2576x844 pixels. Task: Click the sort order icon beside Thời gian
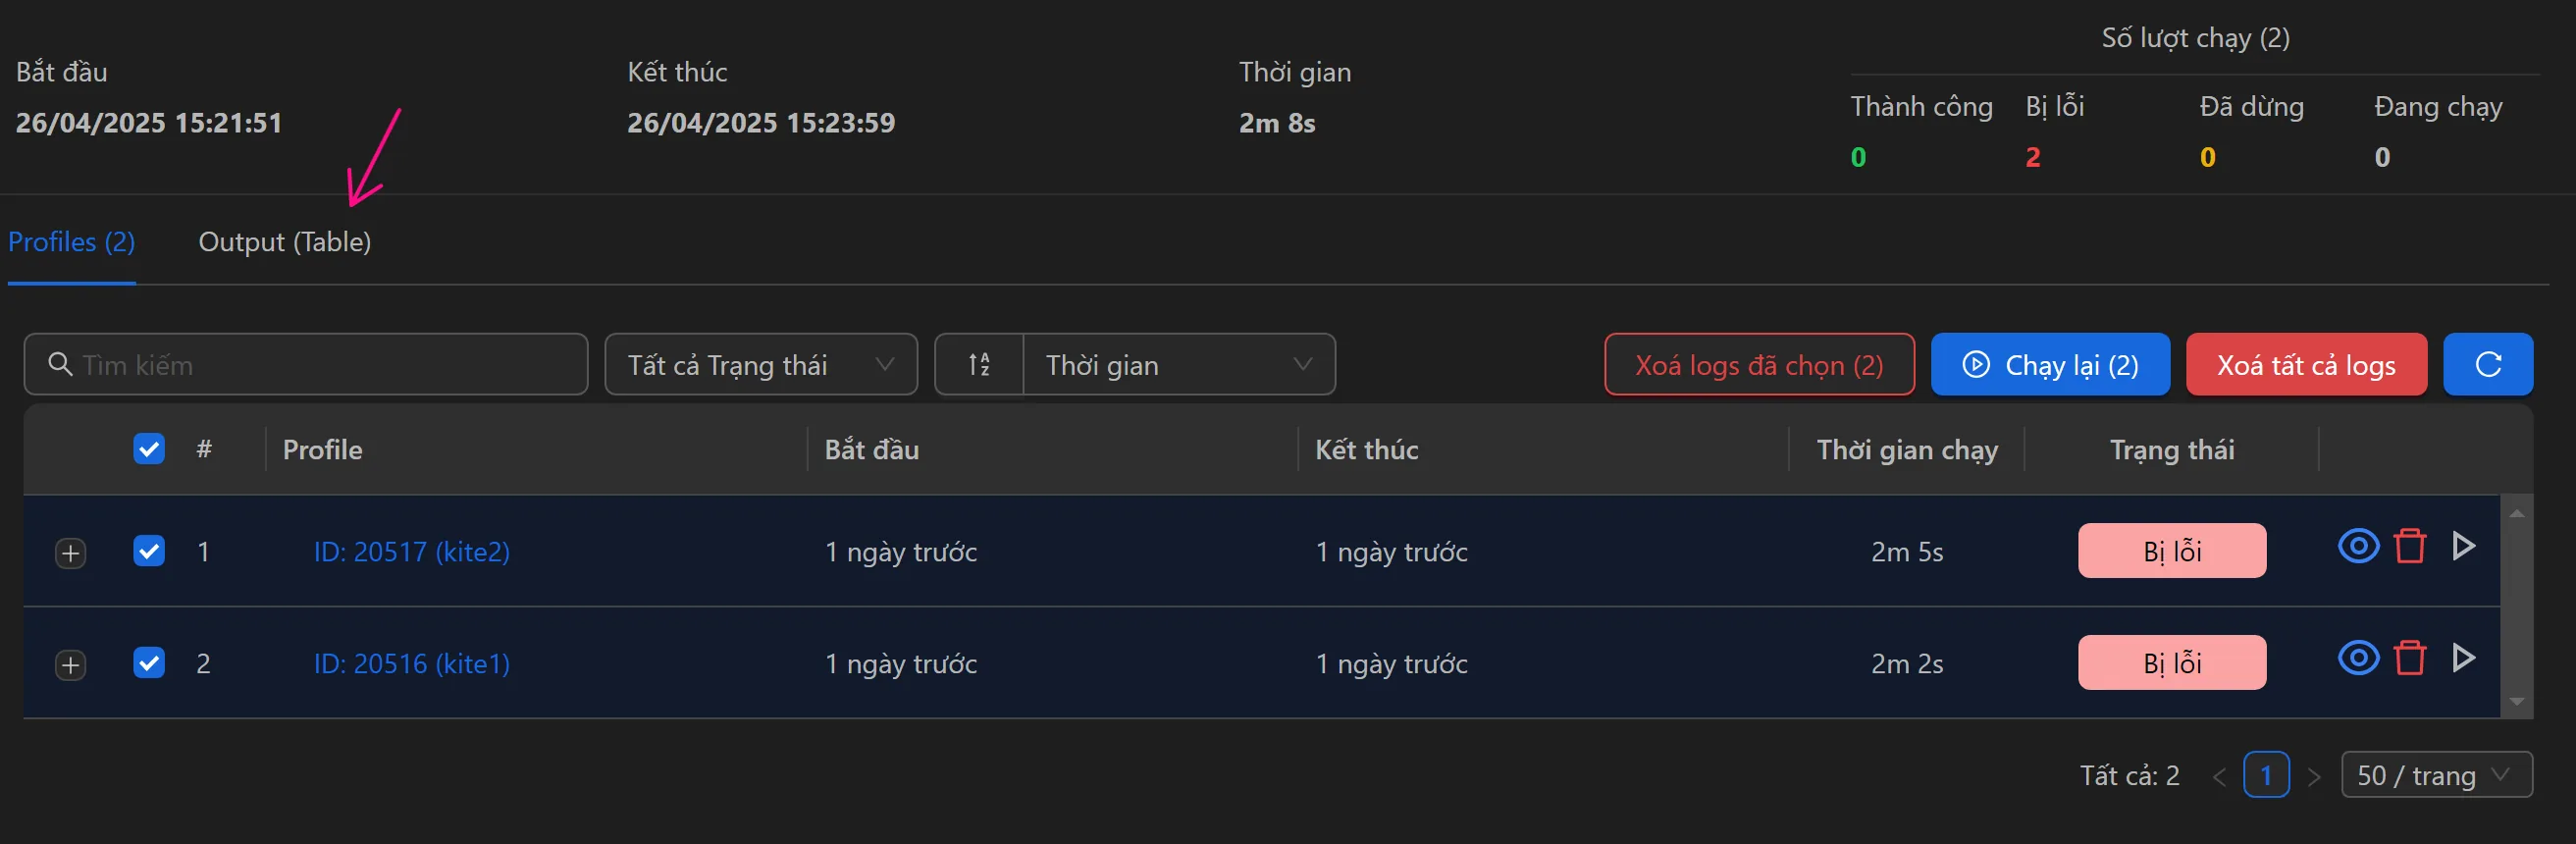coord(979,364)
